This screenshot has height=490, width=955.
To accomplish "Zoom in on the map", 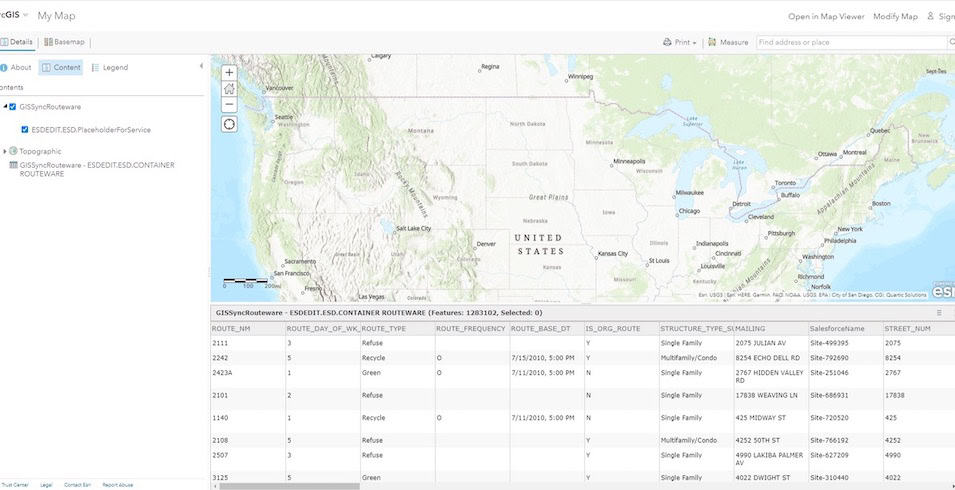I will pos(229,73).
